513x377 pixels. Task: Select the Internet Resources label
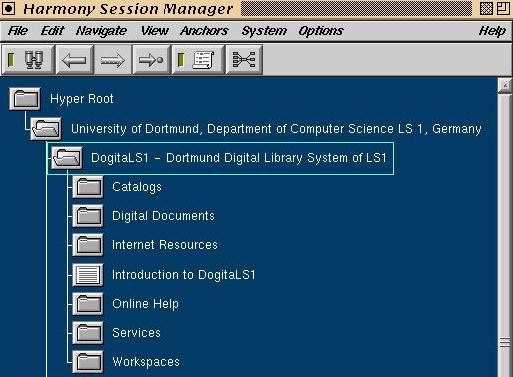tap(165, 245)
